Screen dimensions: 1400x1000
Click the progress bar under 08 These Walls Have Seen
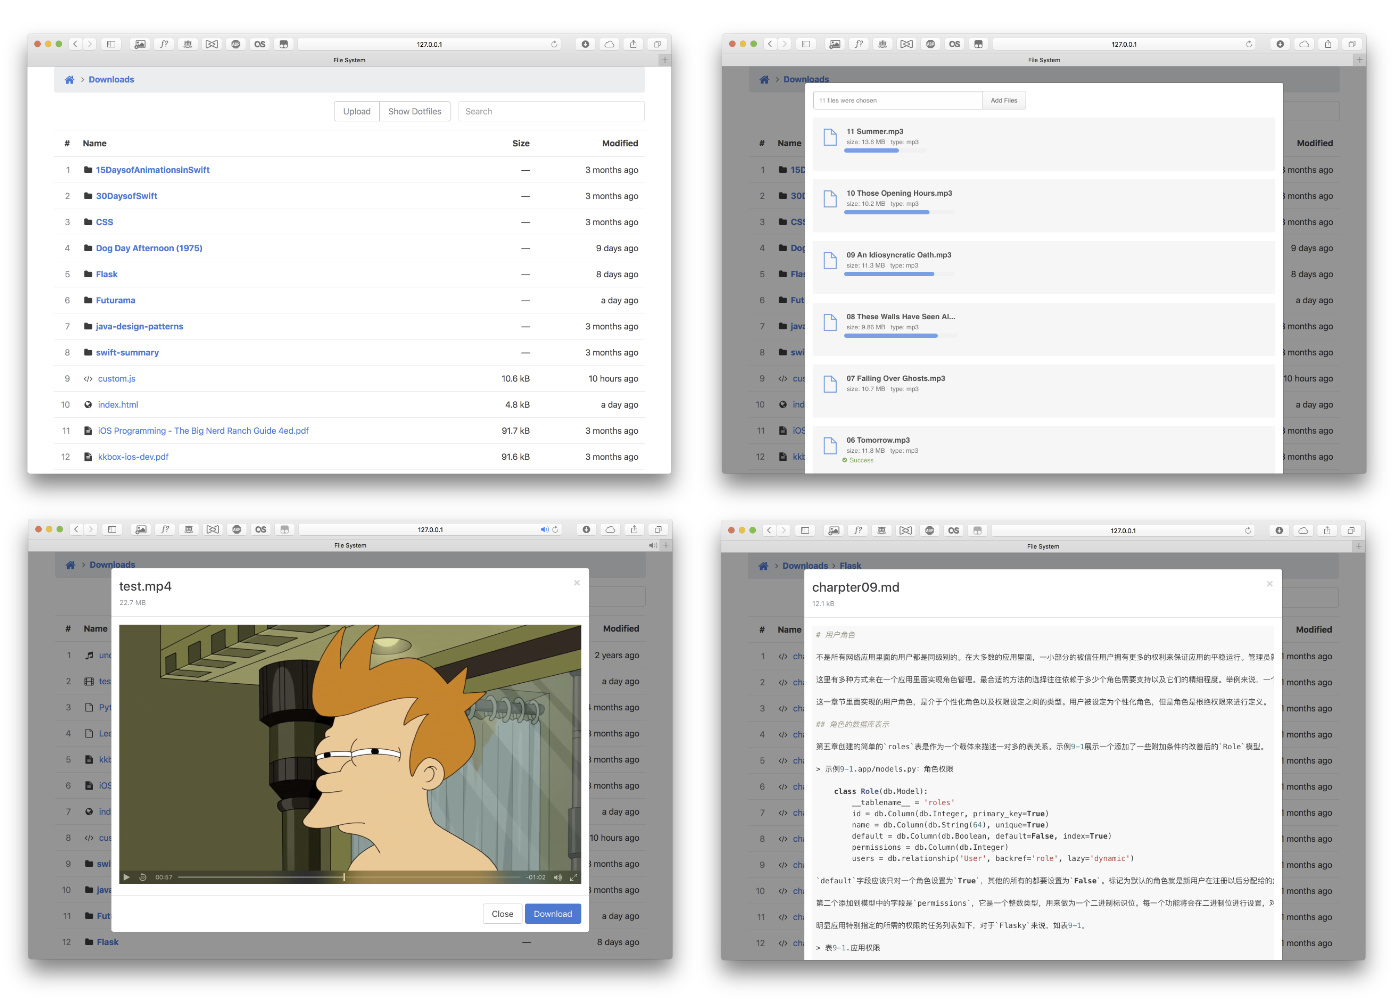[x=901, y=336]
